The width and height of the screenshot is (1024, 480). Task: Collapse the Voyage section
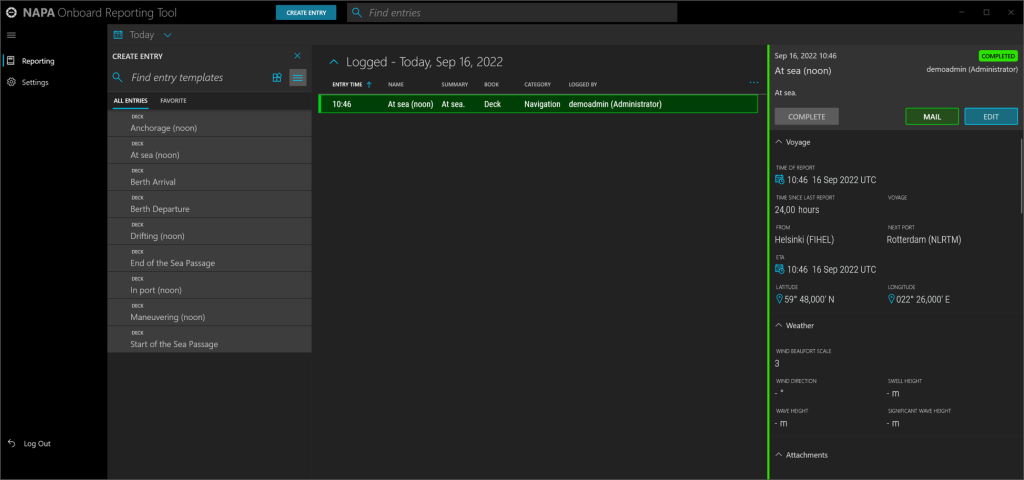[x=779, y=142]
